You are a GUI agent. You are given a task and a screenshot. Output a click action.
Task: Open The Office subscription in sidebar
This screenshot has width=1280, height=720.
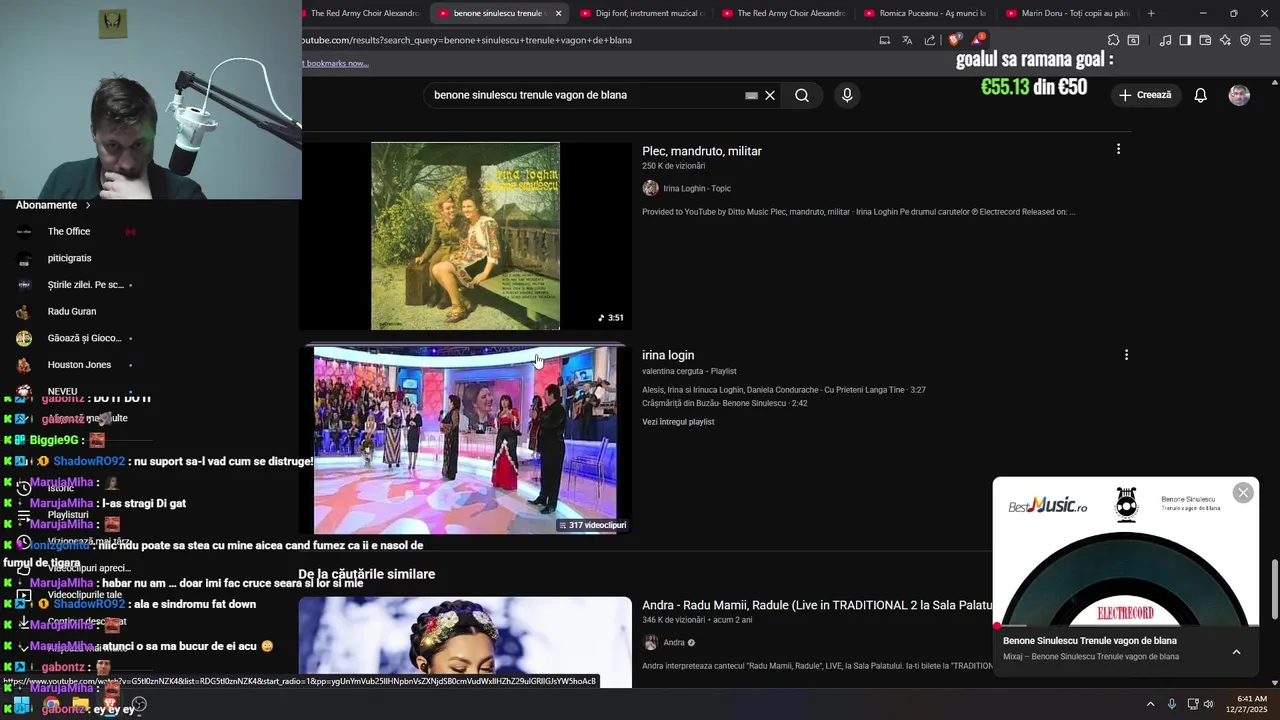[x=69, y=231]
